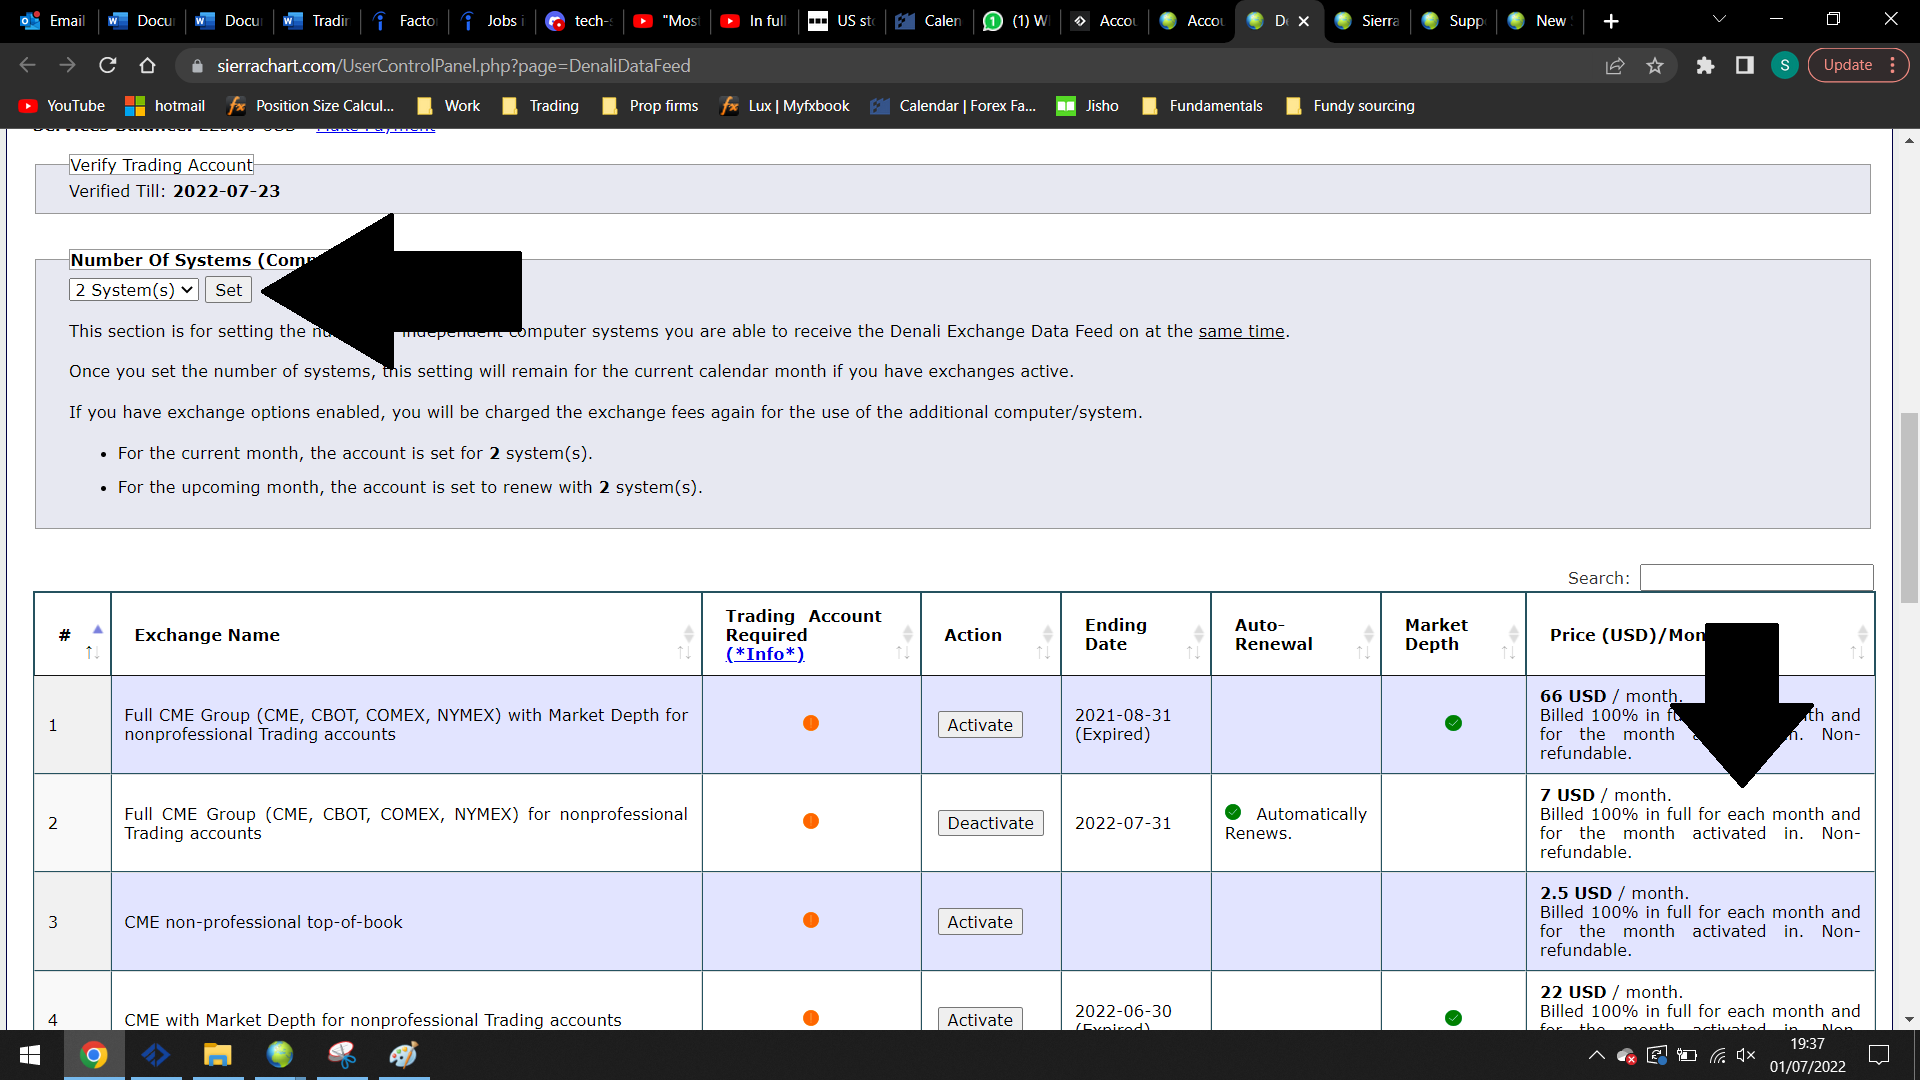Click the Chrome profile avatar icon
This screenshot has height=1080, width=1920.
tap(1784, 66)
